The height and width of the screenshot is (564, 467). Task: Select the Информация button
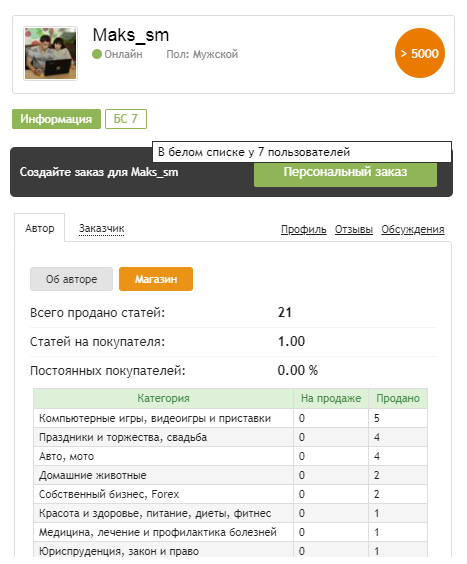56,119
